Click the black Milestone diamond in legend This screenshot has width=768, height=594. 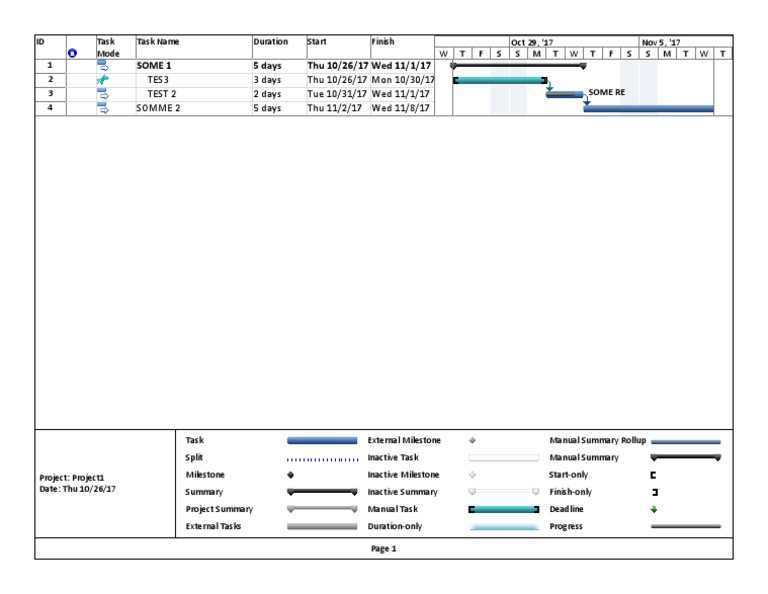(291, 475)
